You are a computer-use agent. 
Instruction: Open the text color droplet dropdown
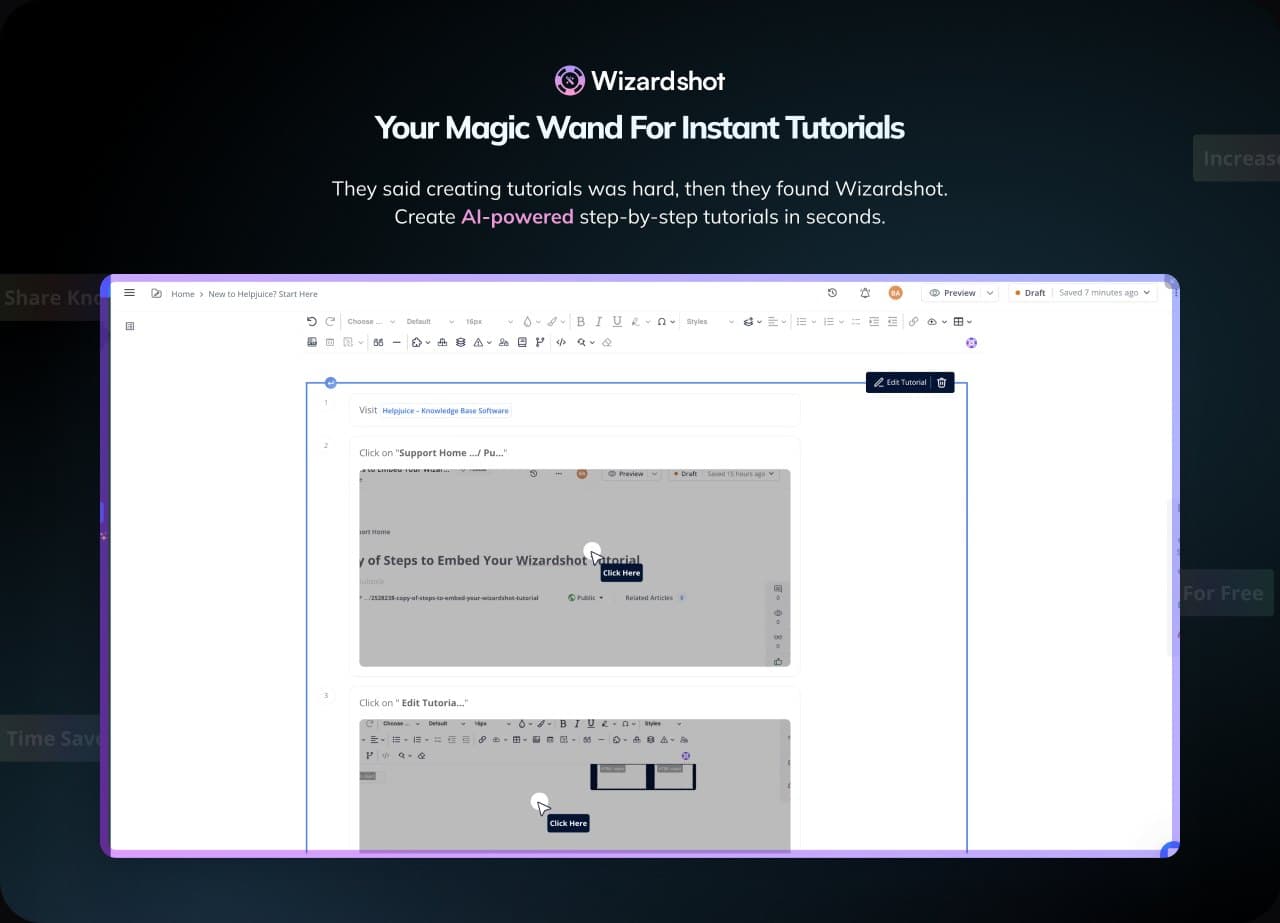531,322
